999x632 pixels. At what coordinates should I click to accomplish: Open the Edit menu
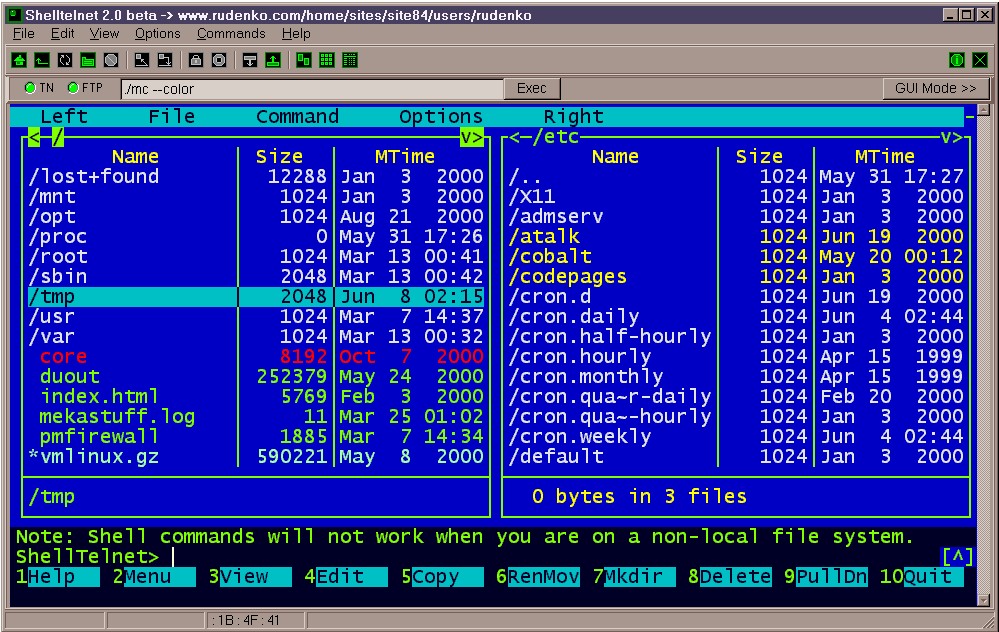click(62, 34)
